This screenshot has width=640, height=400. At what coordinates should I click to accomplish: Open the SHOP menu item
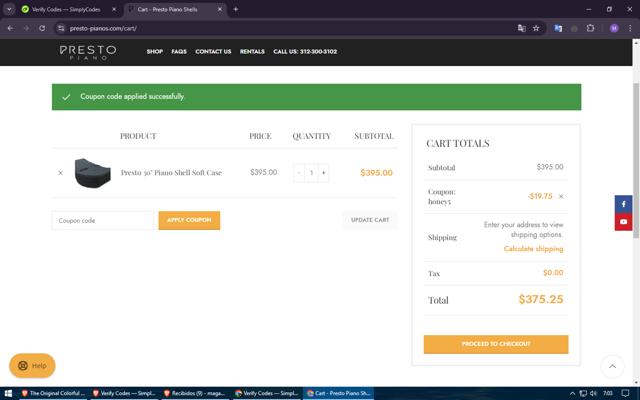click(x=155, y=51)
